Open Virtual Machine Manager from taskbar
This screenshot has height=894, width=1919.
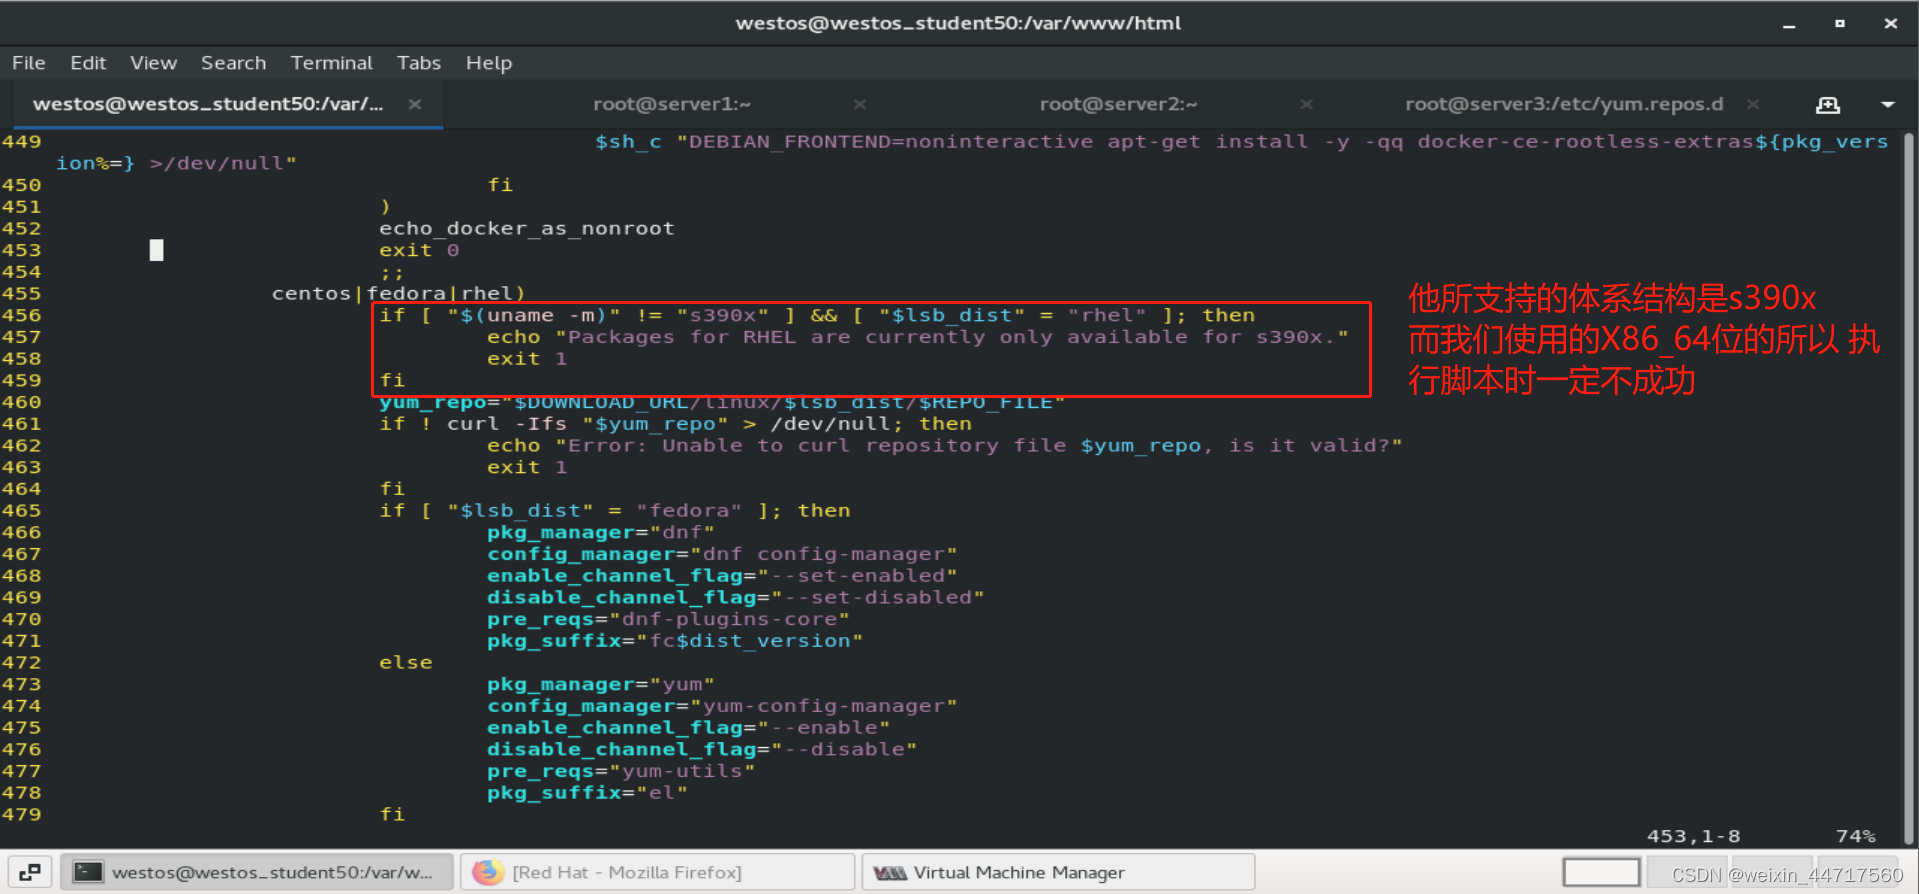(x=1058, y=872)
